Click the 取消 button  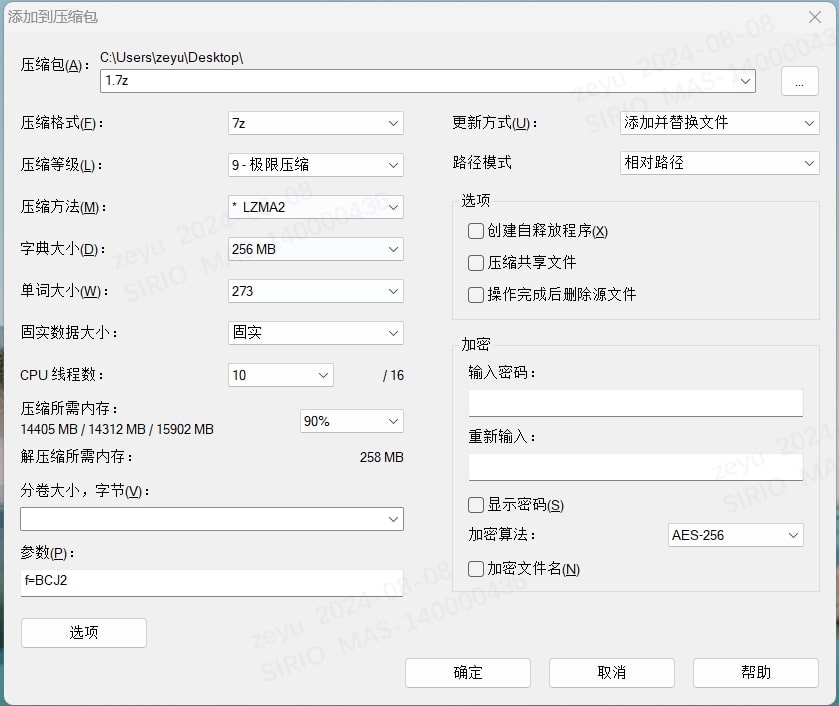[x=612, y=673]
